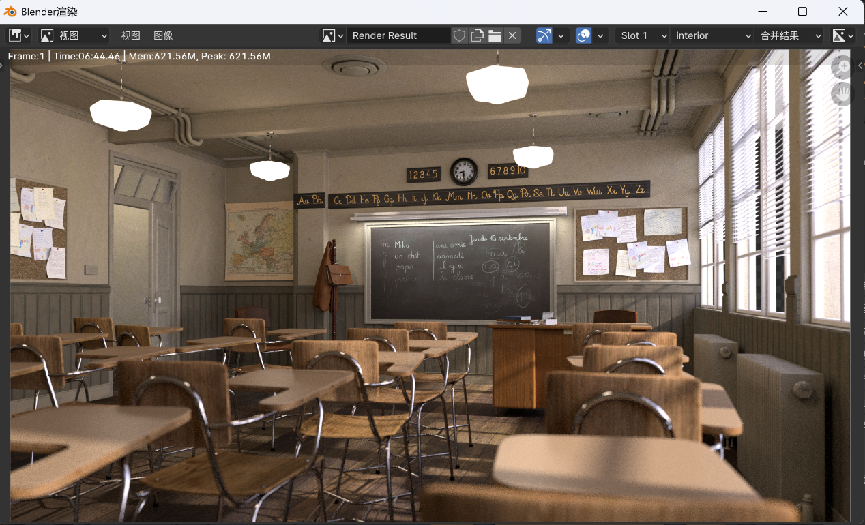
Task: Open the 图像 menu
Action: point(163,35)
